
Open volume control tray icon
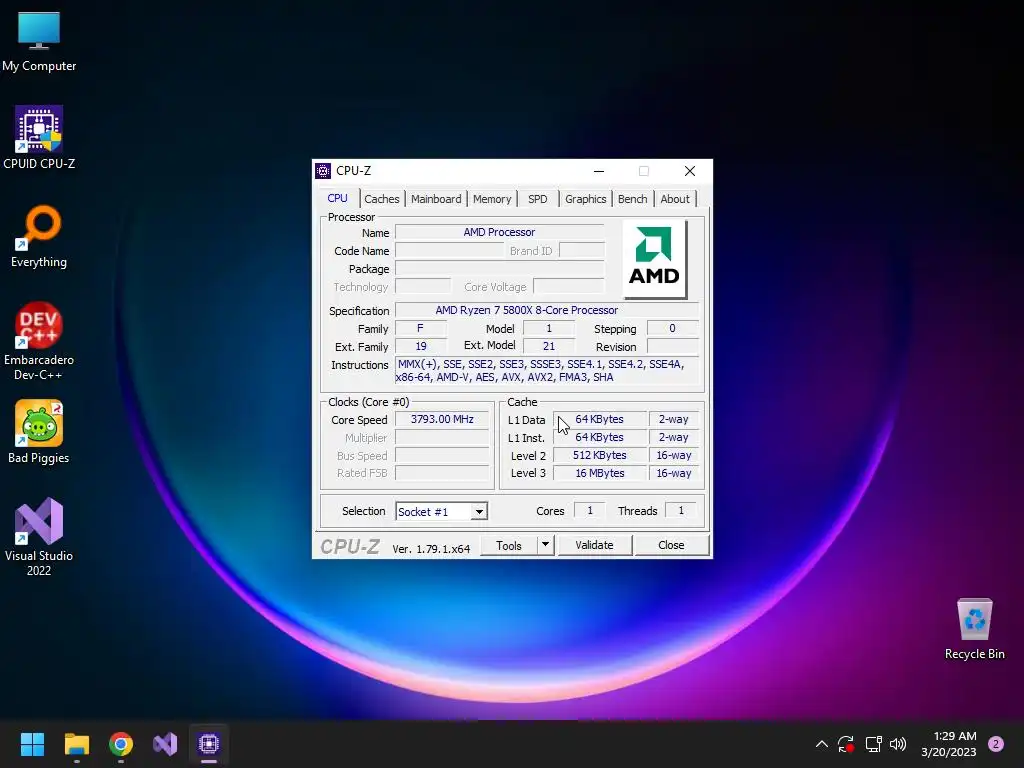click(898, 744)
